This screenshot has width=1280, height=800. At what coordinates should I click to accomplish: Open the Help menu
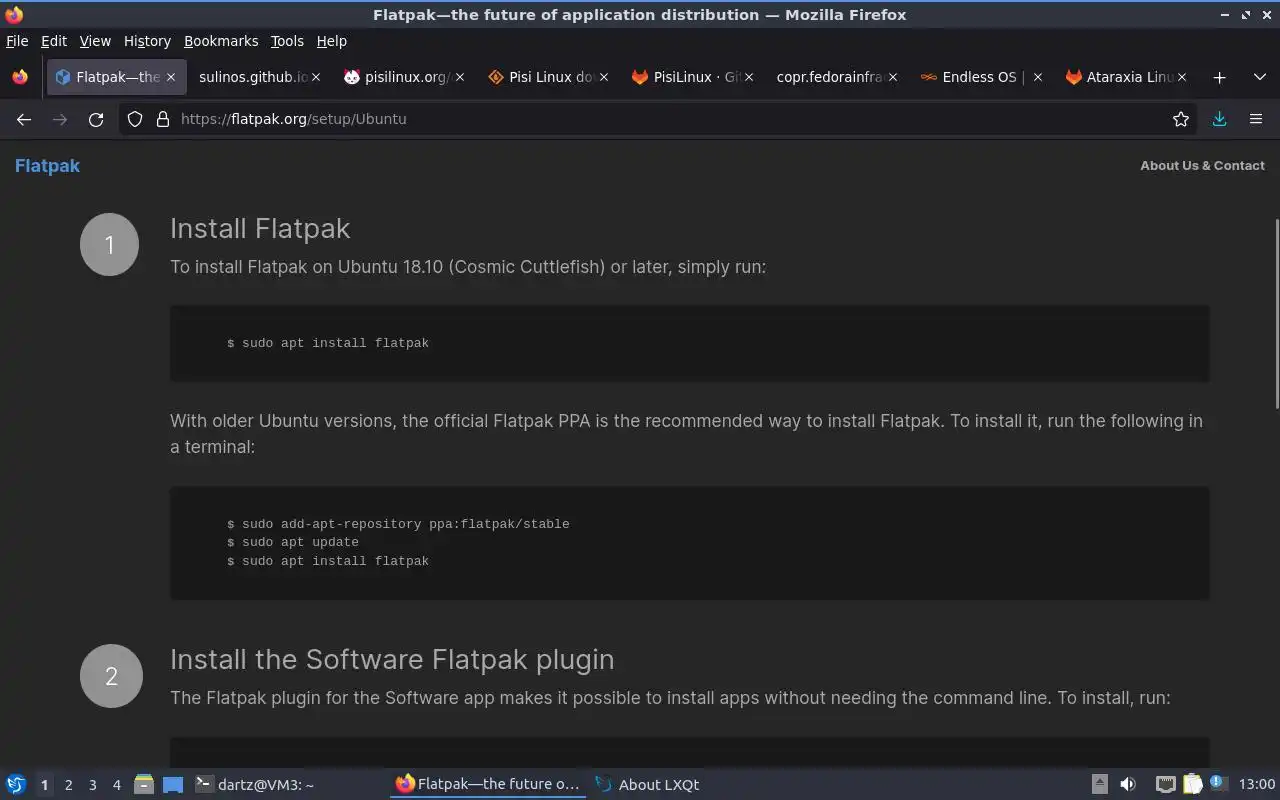[x=332, y=41]
